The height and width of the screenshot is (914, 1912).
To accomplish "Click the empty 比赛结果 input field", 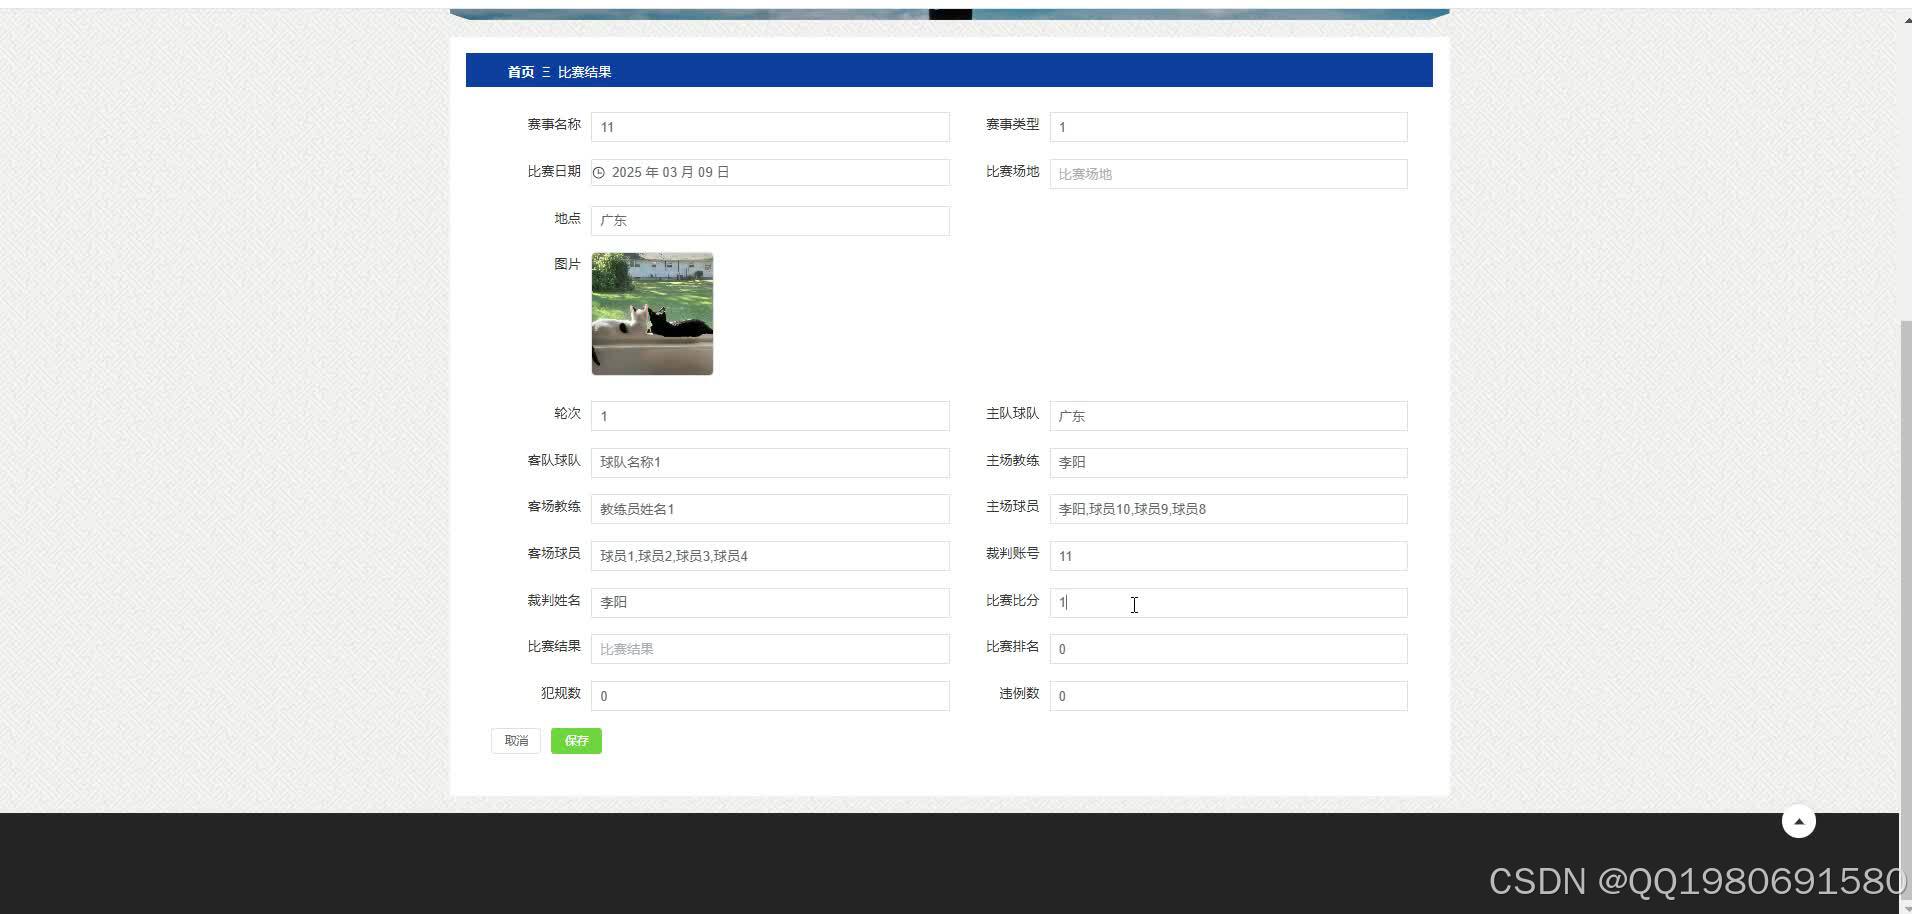I will pyautogui.click(x=770, y=648).
